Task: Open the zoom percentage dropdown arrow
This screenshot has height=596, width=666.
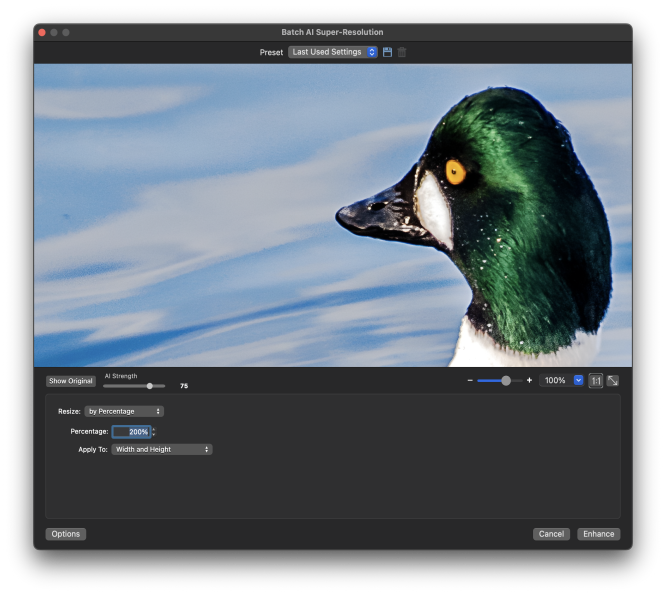Action: pyautogui.click(x=578, y=381)
